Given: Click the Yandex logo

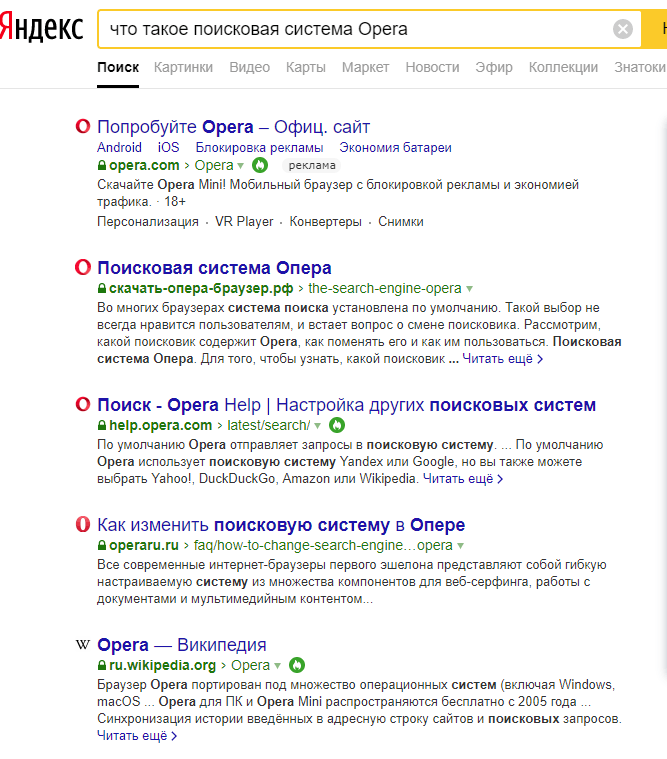Looking at the screenshot, I should click(x=42, y=29).
